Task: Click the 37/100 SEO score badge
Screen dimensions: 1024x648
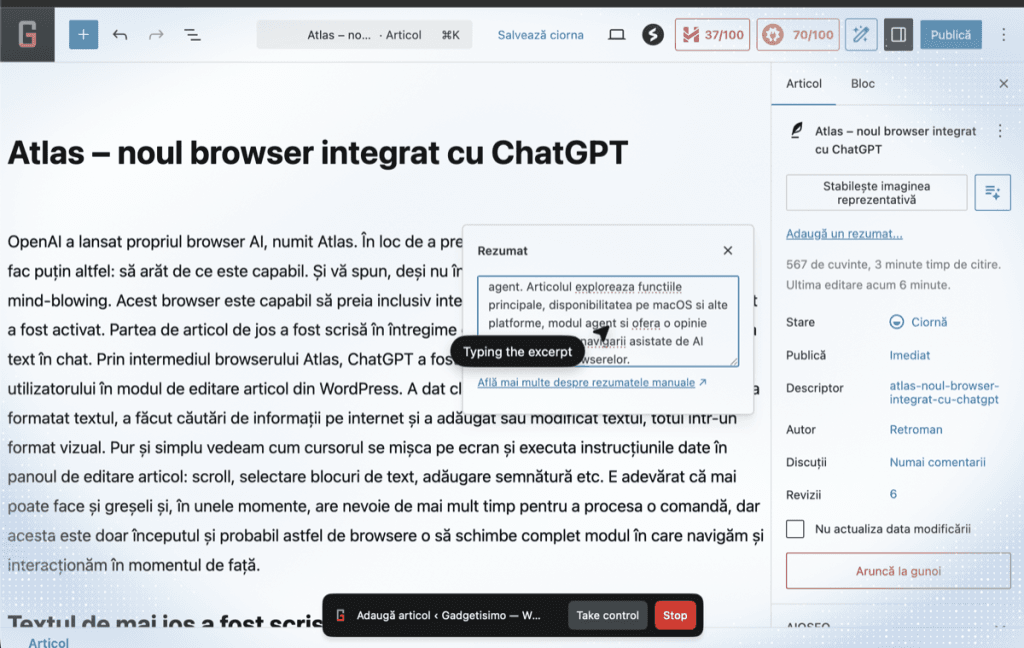Action: coord(713,35)
